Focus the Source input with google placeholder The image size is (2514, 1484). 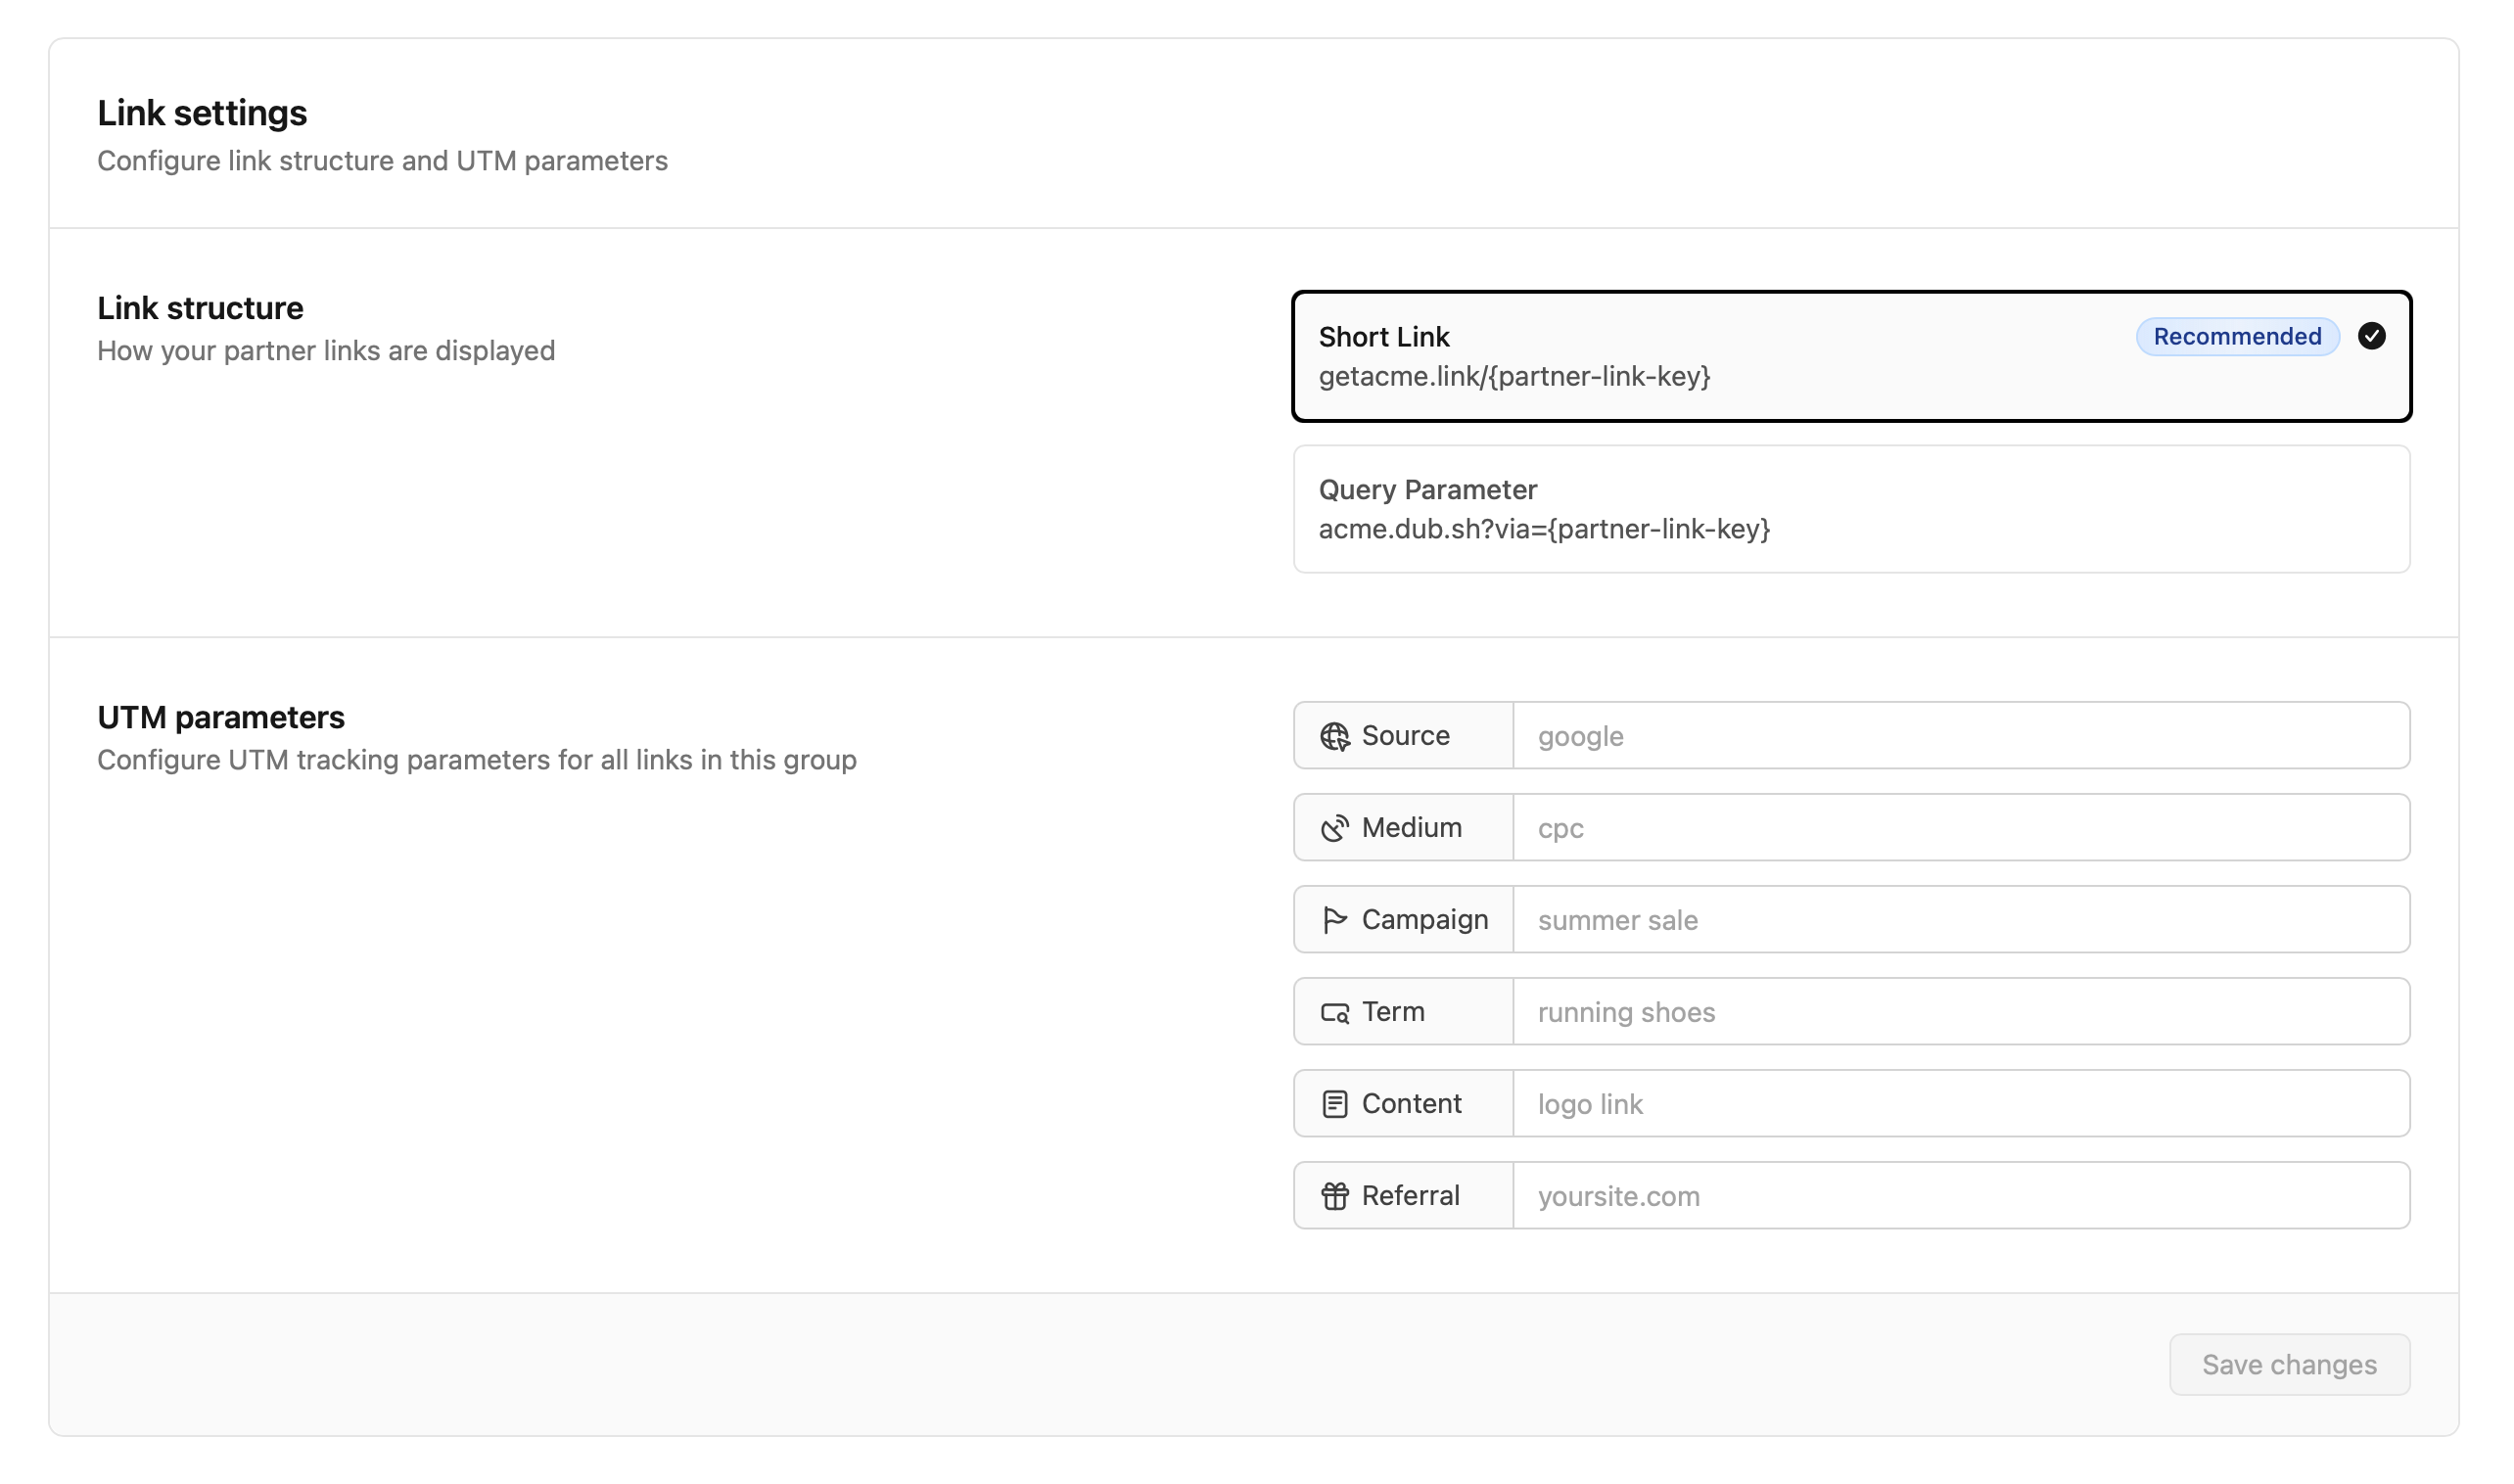point(1960,736)
